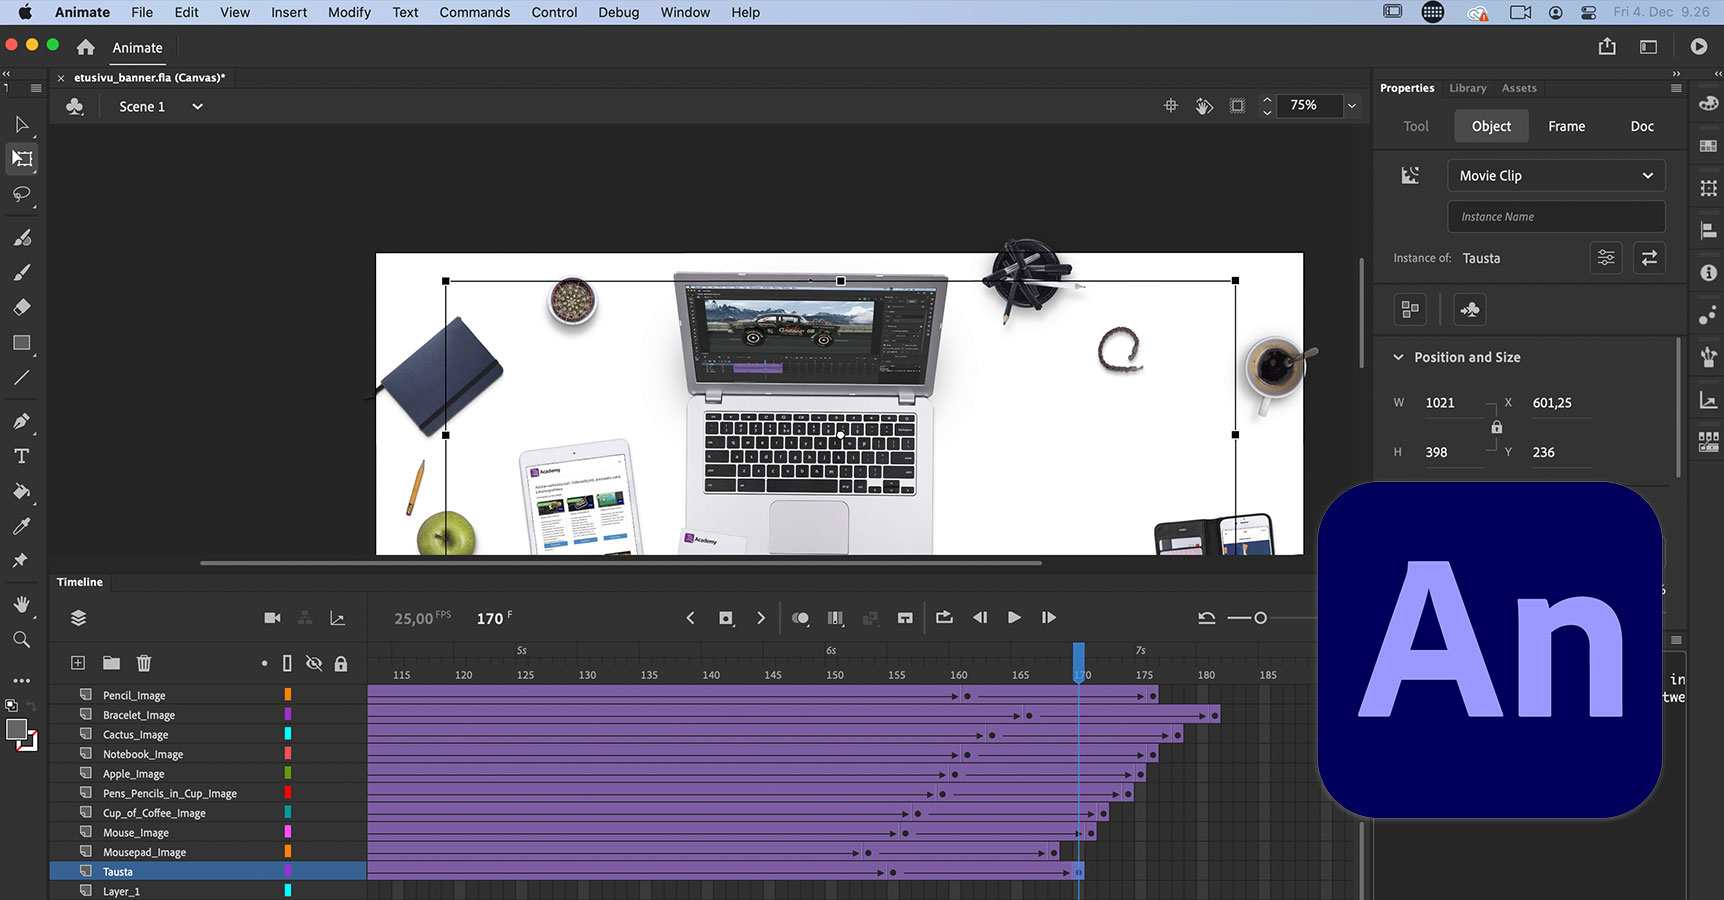Click the Swap Symbol icon
Screen dimensions: 1724x900
pos(1649,258)
